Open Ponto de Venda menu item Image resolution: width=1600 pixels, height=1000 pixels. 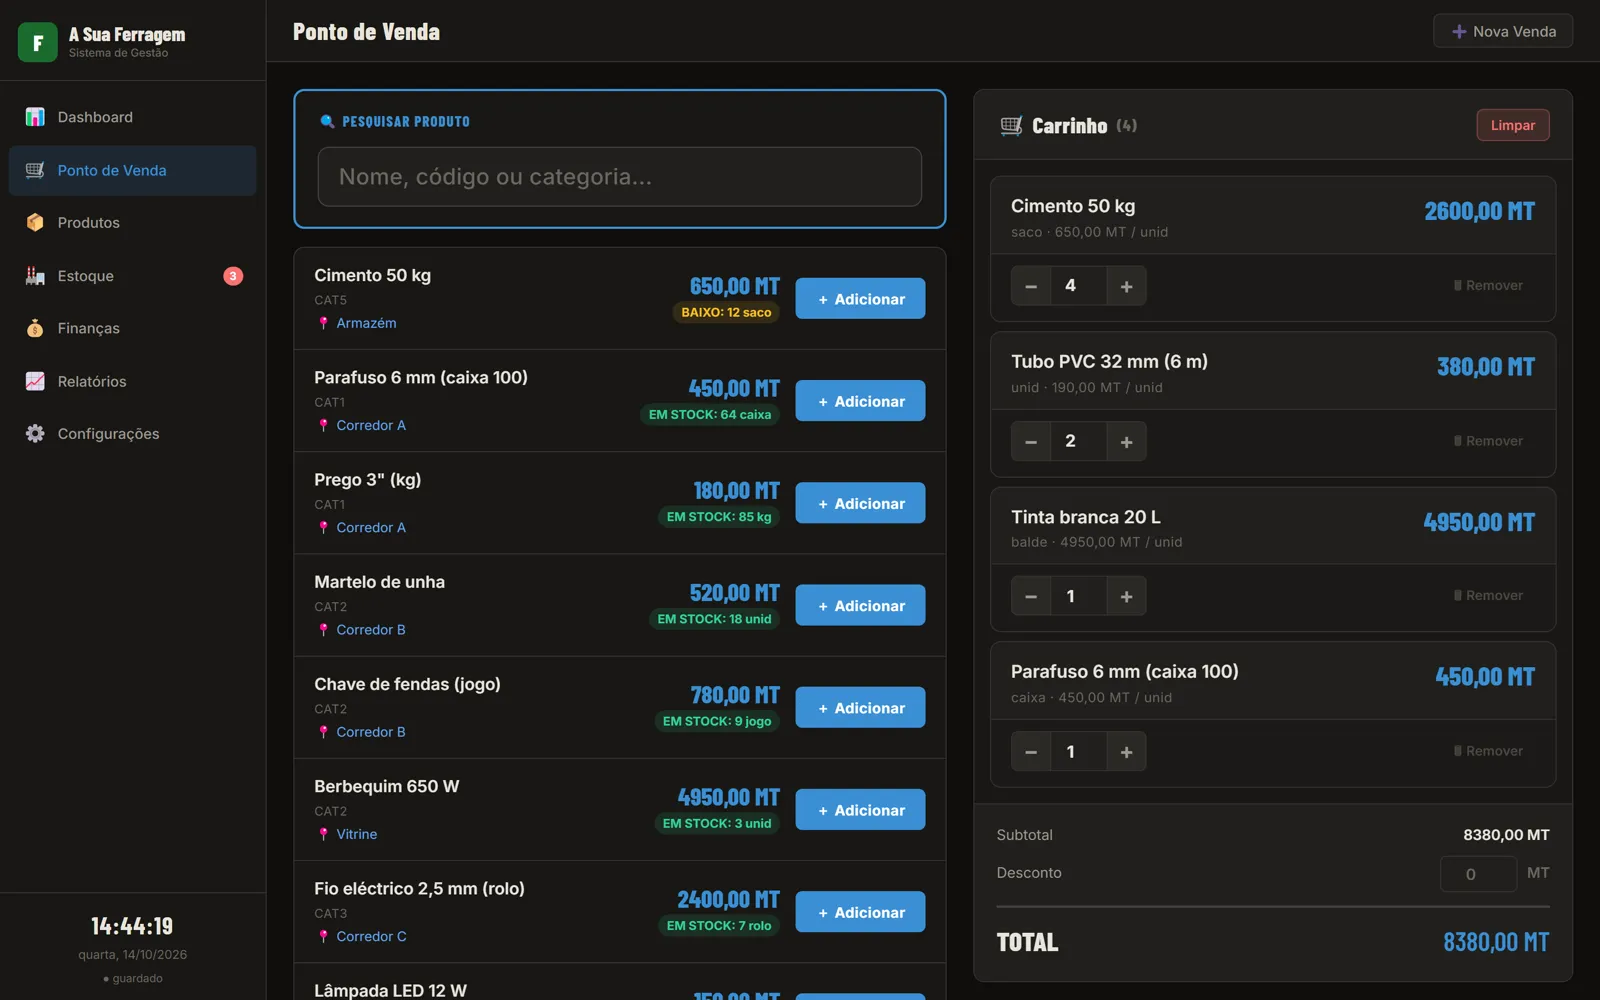tap(133, 170)
